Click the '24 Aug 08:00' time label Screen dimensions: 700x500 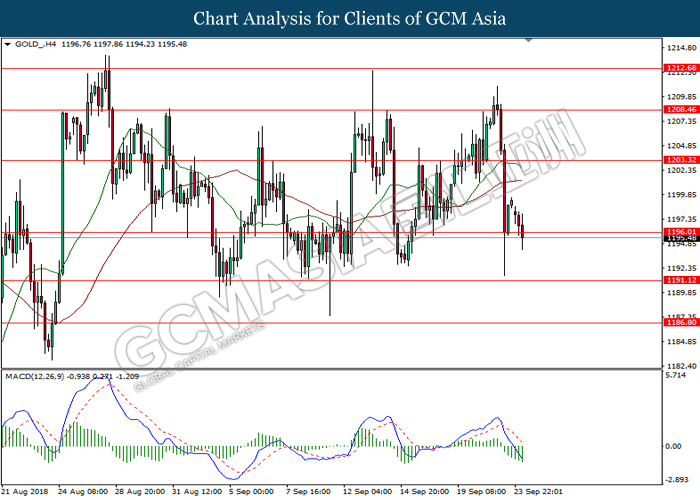point(83,492)
